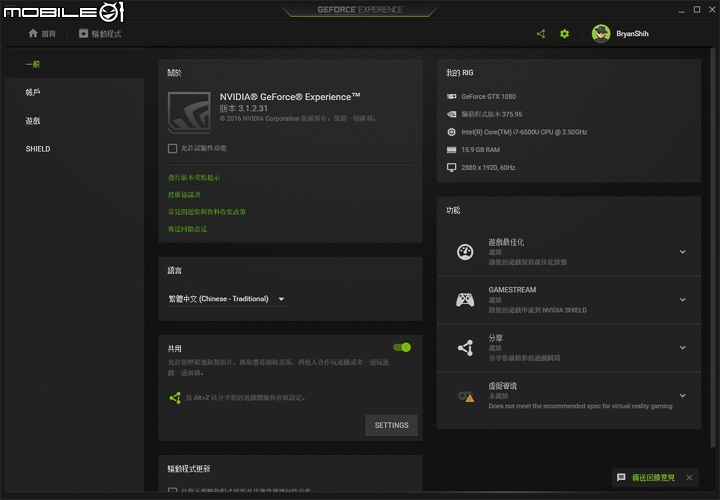Open the language dropdown showing Chinese - Traditional

pyautogui.click(x=227, y=299)
